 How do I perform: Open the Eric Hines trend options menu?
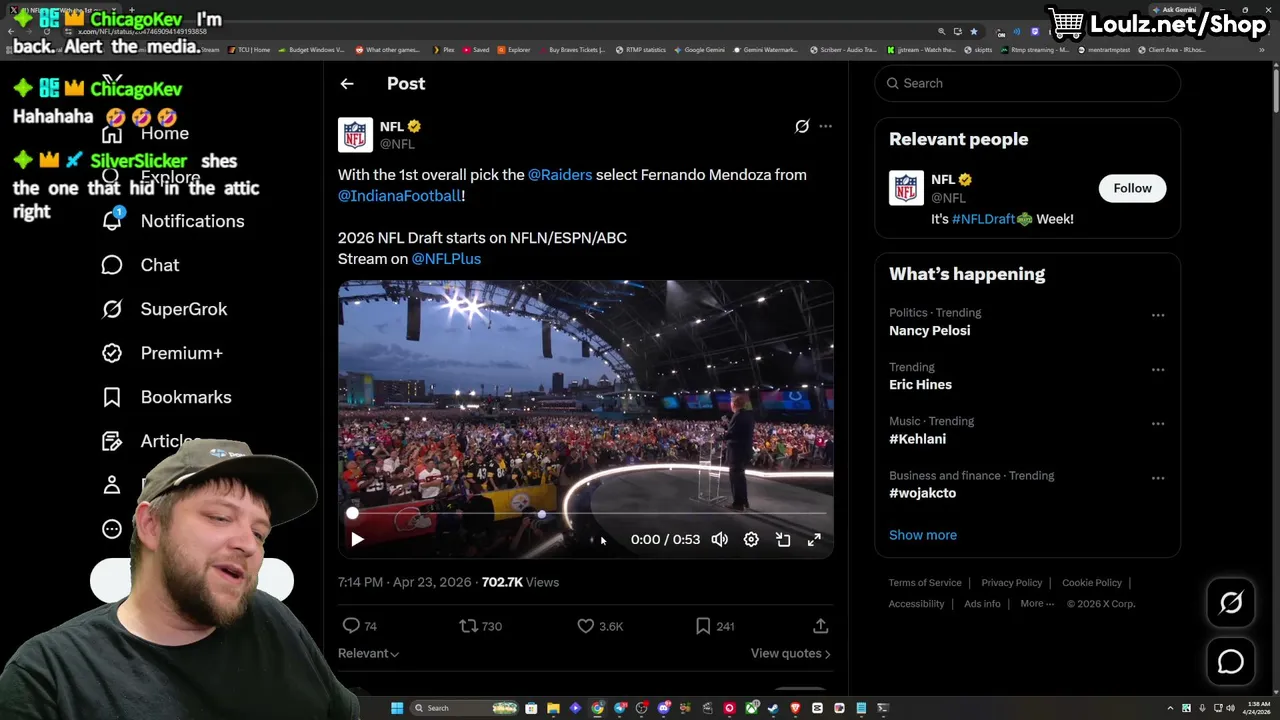1158,370
